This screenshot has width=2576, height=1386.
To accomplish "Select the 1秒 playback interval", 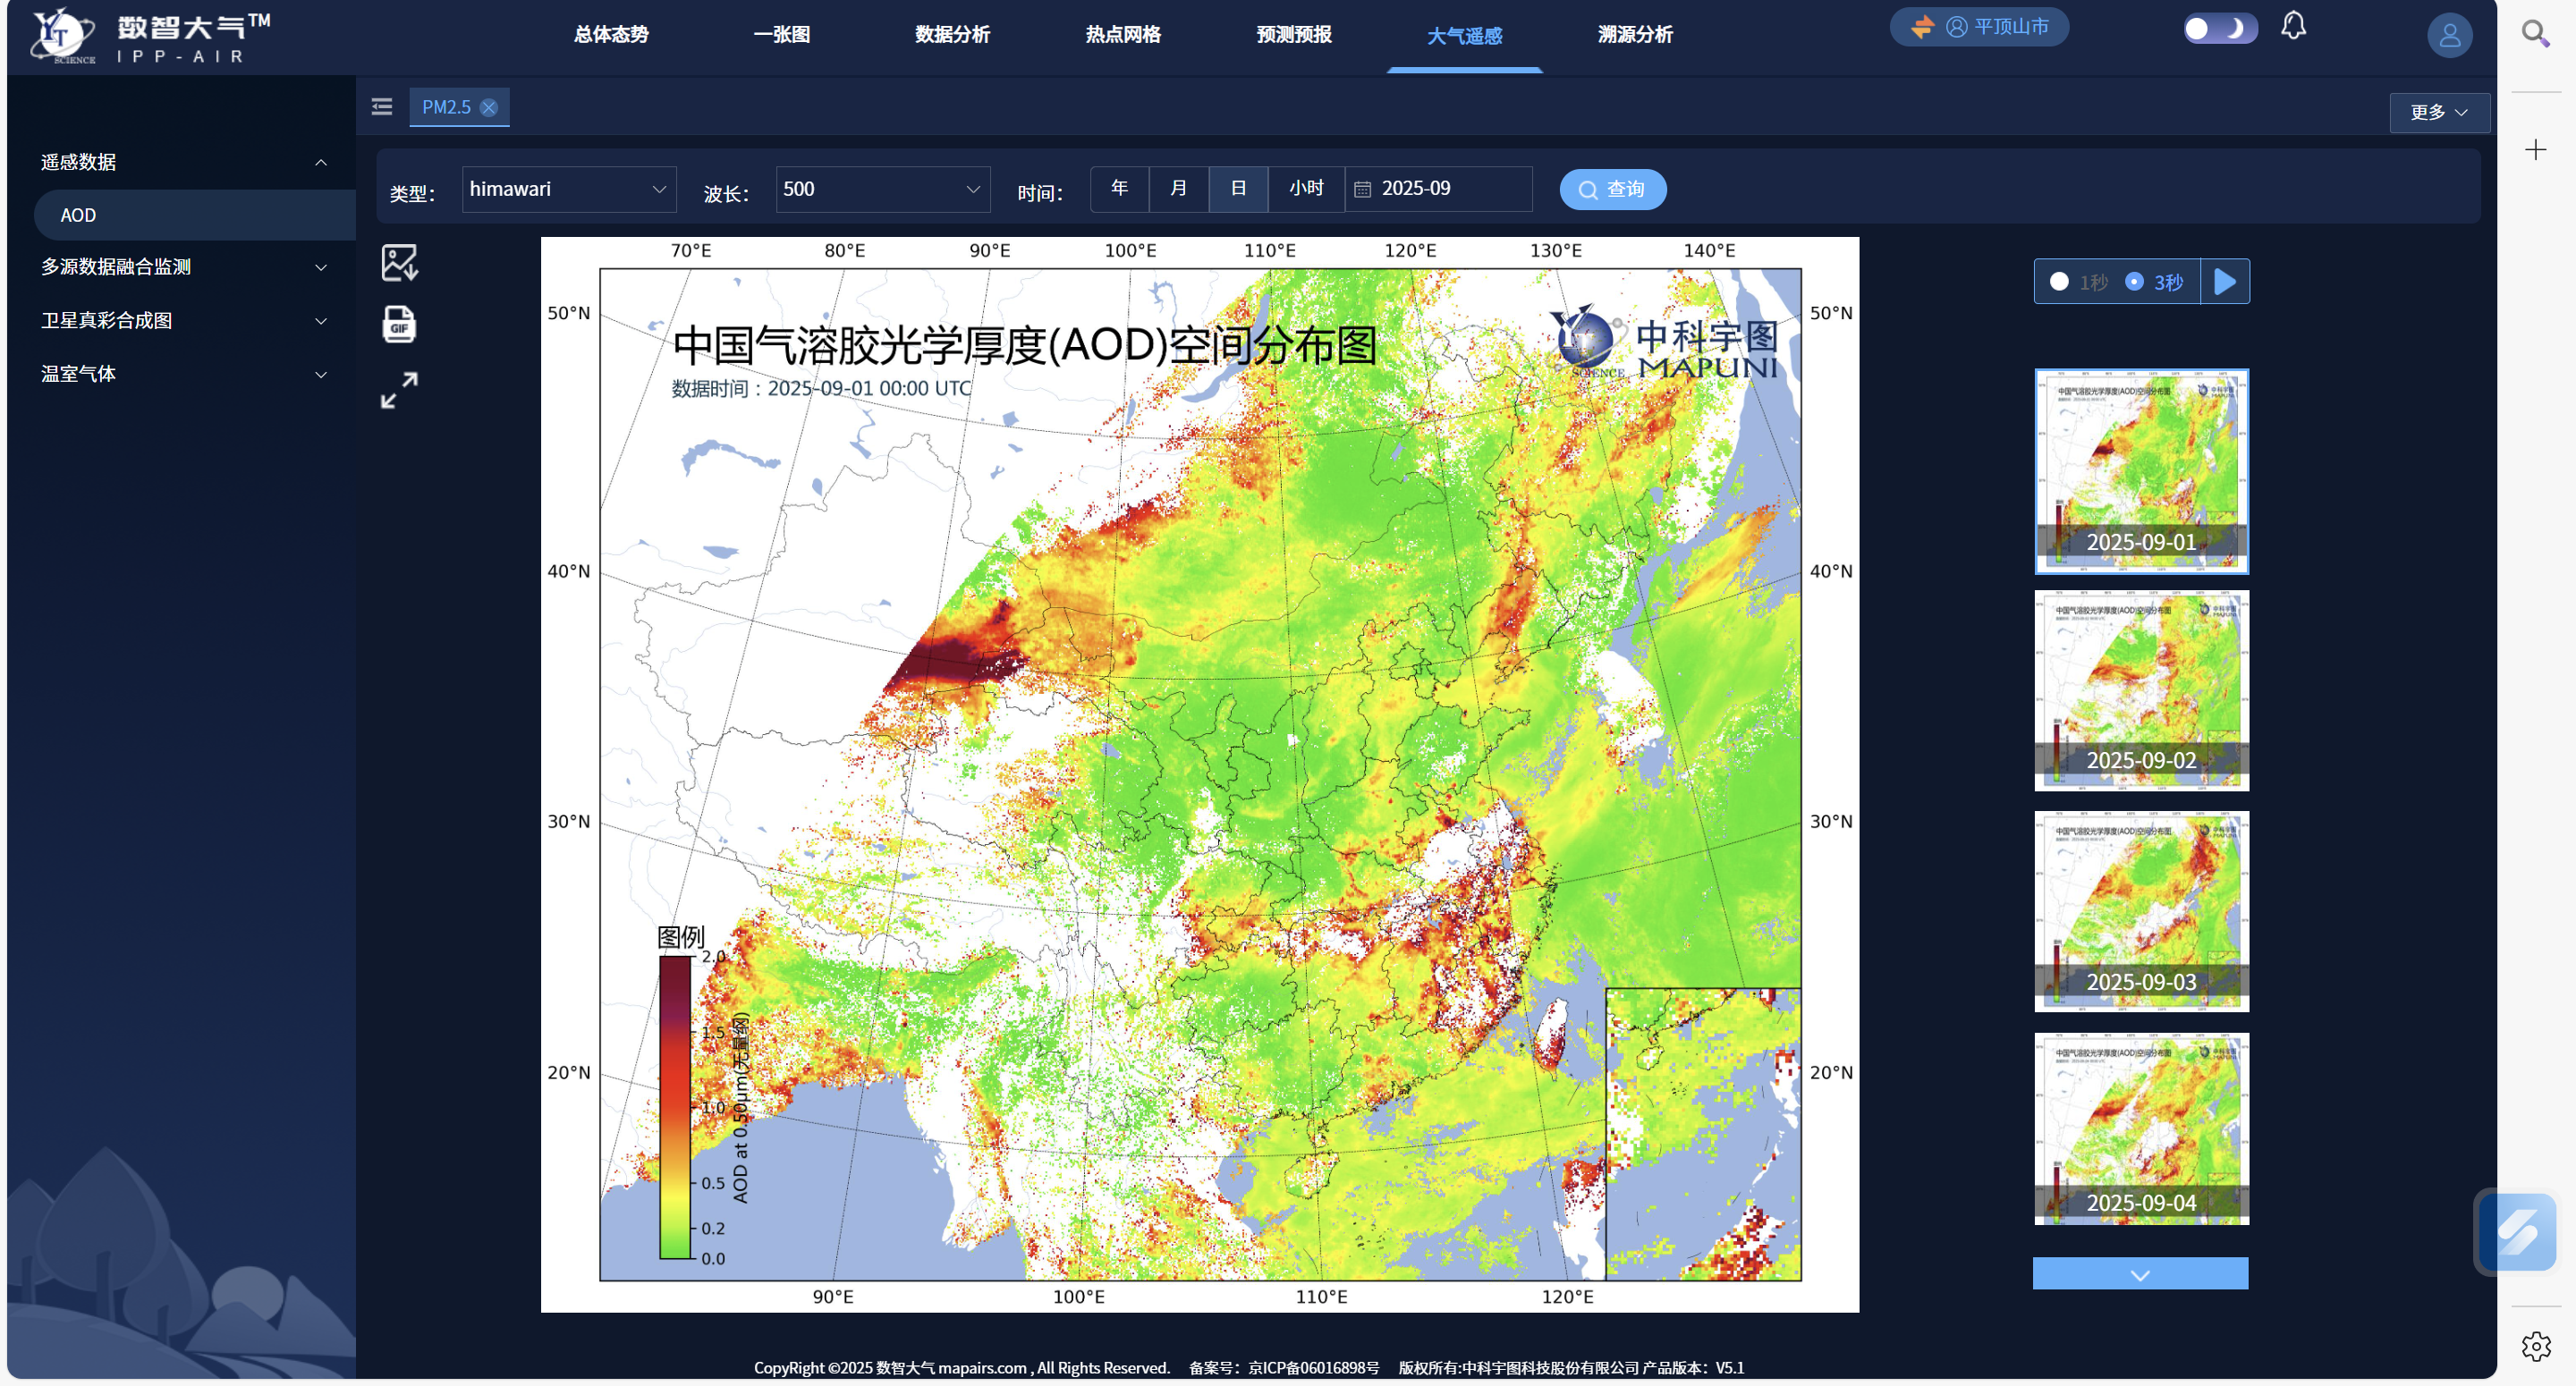I will [x=2058, y=282].
